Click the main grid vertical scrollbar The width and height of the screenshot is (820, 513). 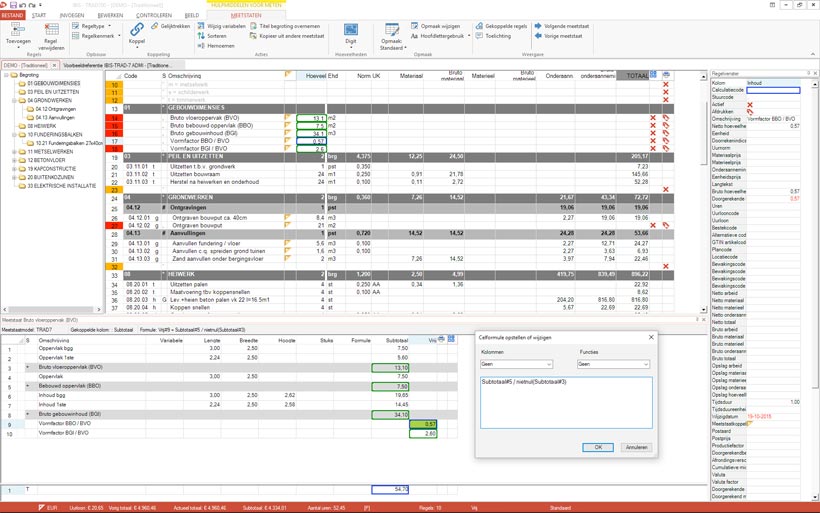coord(703,191)
